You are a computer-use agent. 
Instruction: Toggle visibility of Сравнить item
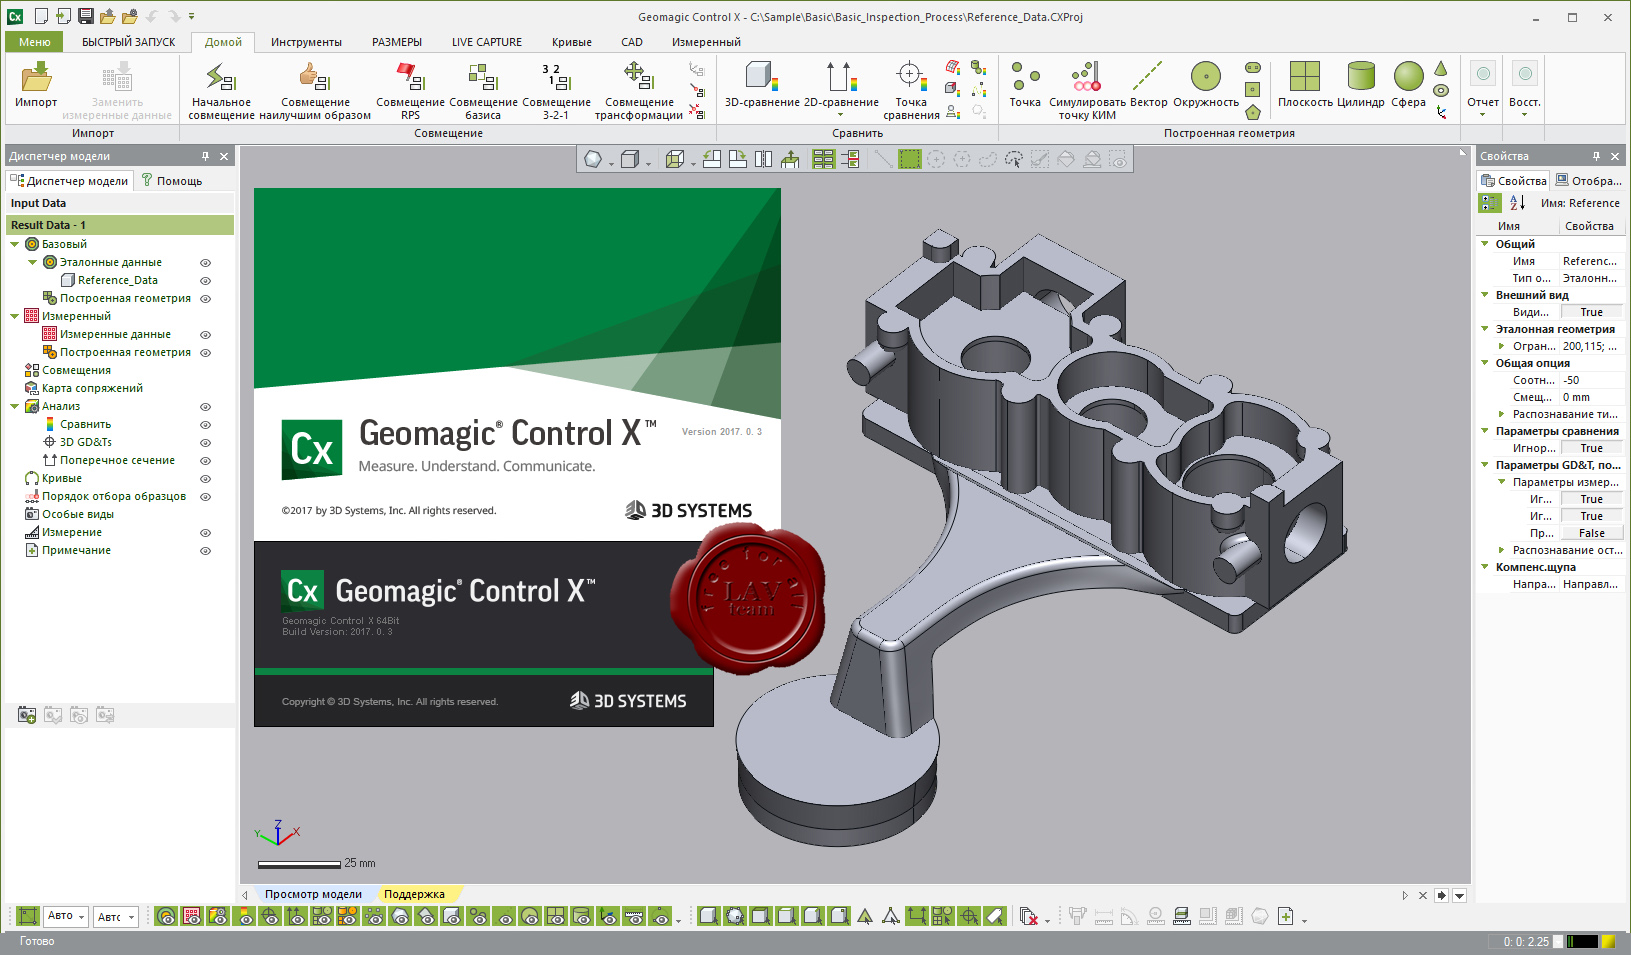205,425
